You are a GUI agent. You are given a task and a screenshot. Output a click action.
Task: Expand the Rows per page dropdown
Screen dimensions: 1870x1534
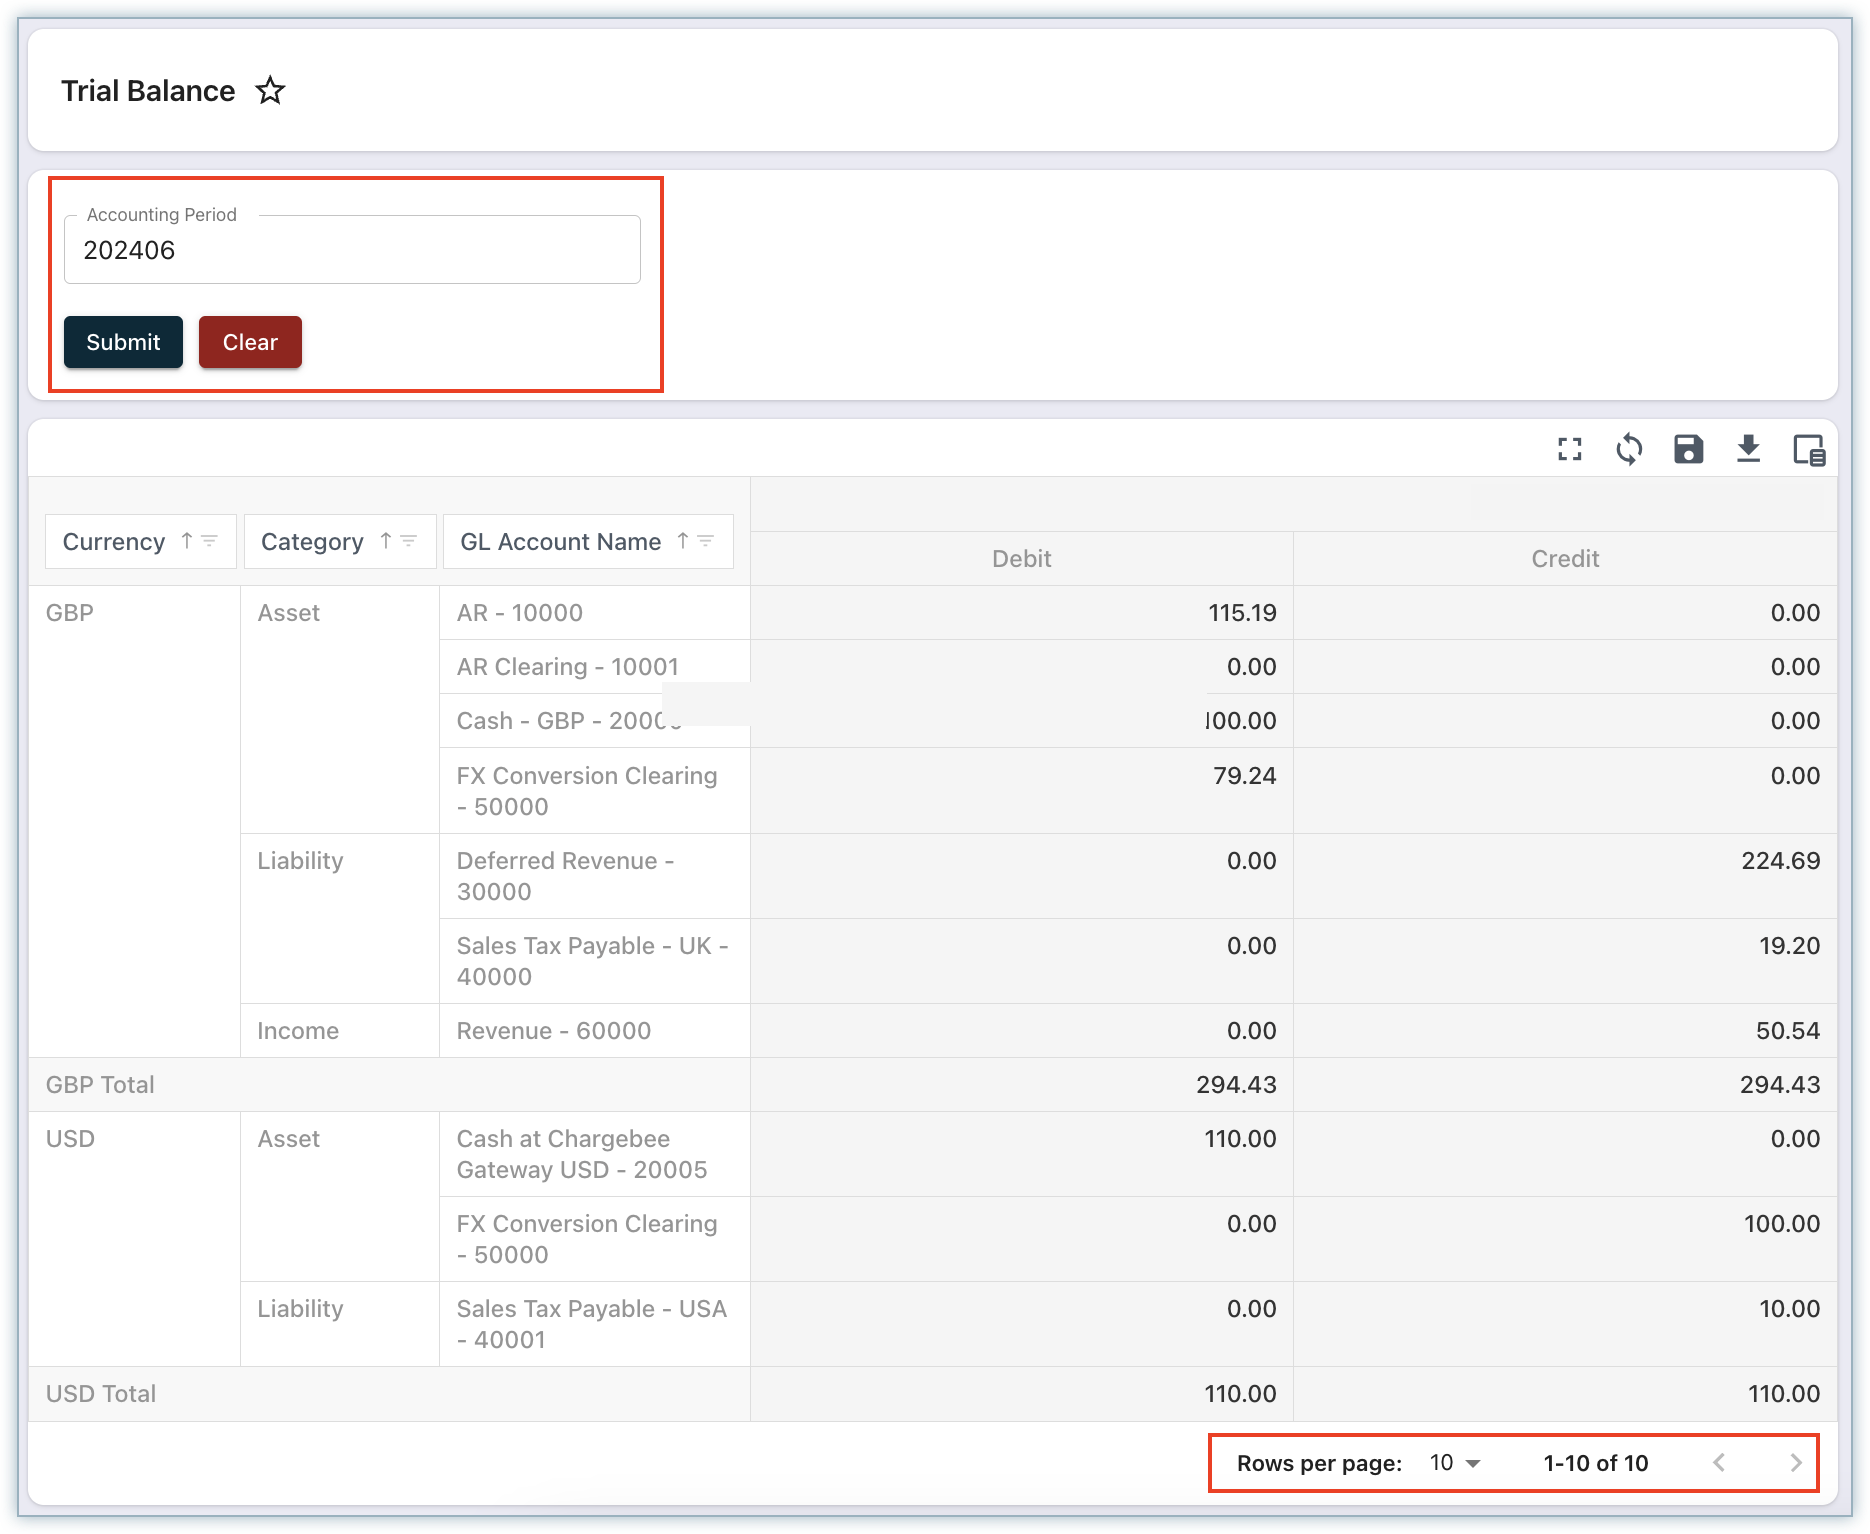pyautogui.click(x=1455, y=1463)
